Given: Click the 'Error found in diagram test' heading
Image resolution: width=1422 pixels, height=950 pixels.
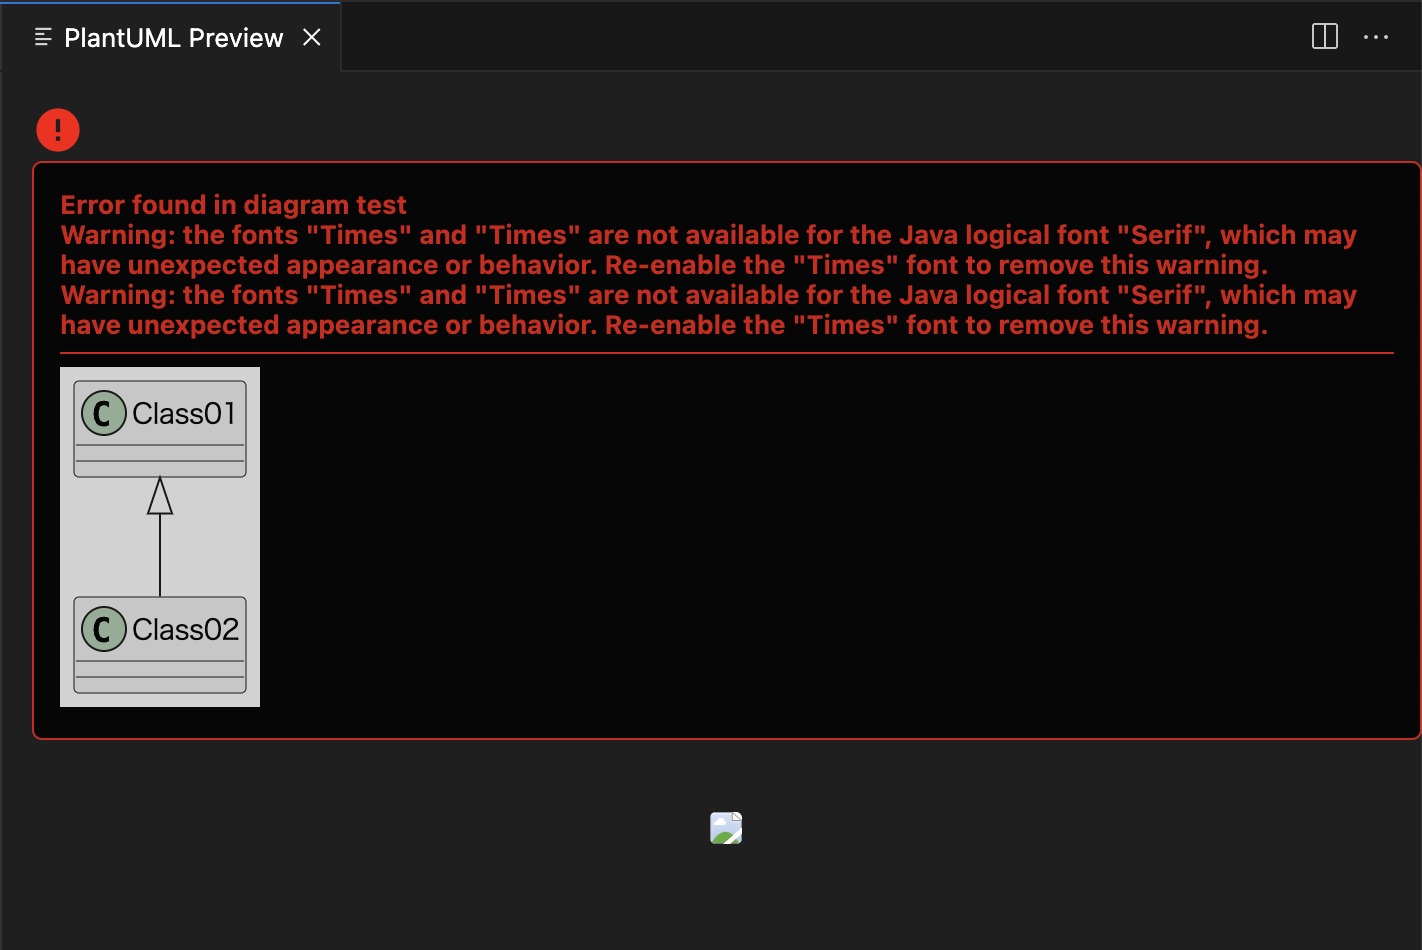Looking at the screenshot, I should 233,205.
